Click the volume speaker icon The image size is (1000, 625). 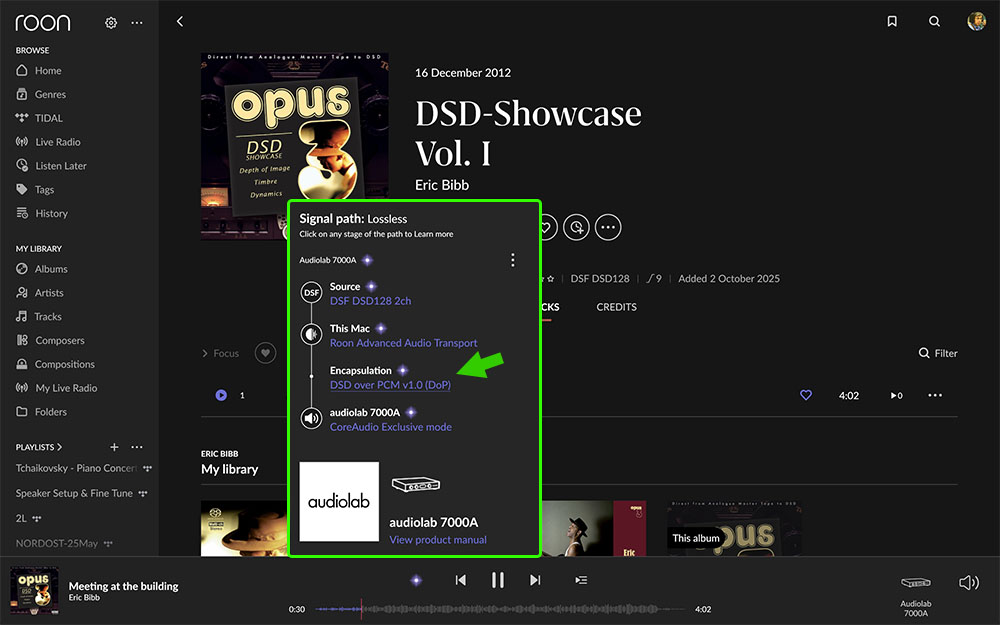tap(968, 582)
